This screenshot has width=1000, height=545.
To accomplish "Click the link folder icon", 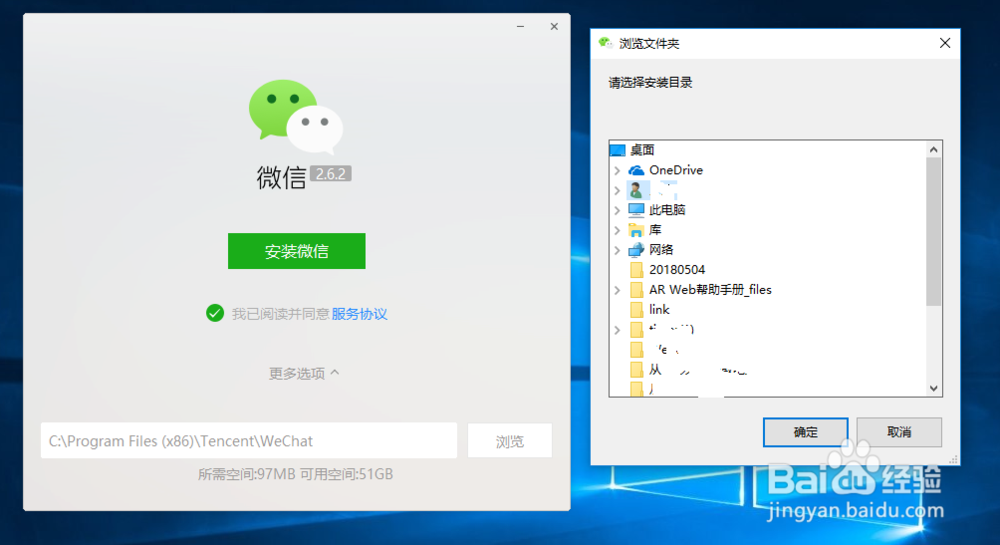I will 636,310.
